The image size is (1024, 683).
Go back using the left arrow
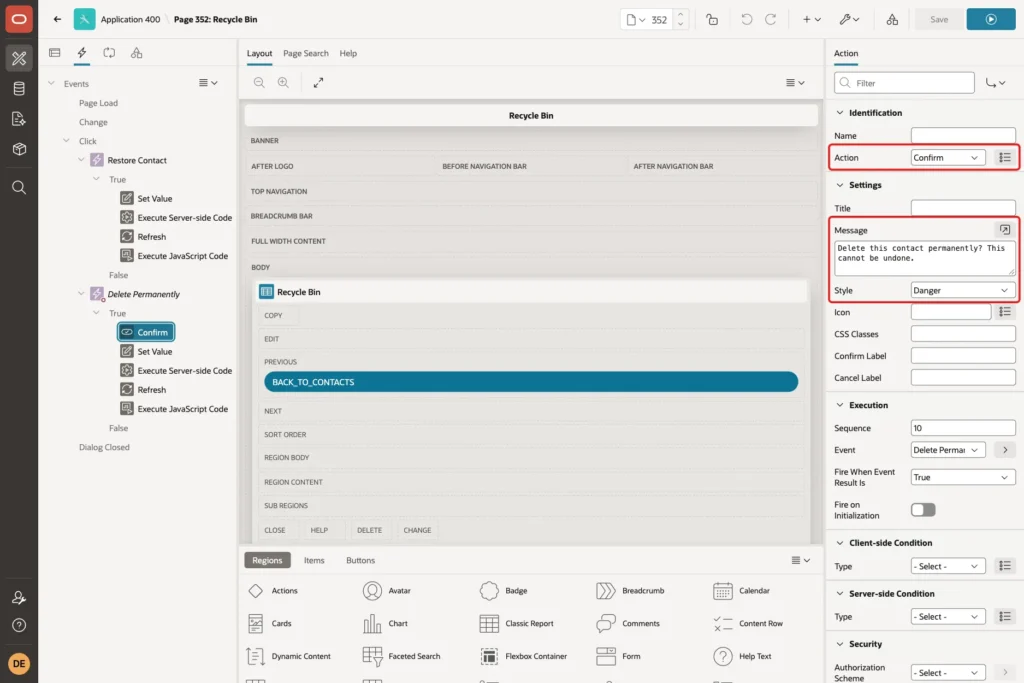point(57,19)
